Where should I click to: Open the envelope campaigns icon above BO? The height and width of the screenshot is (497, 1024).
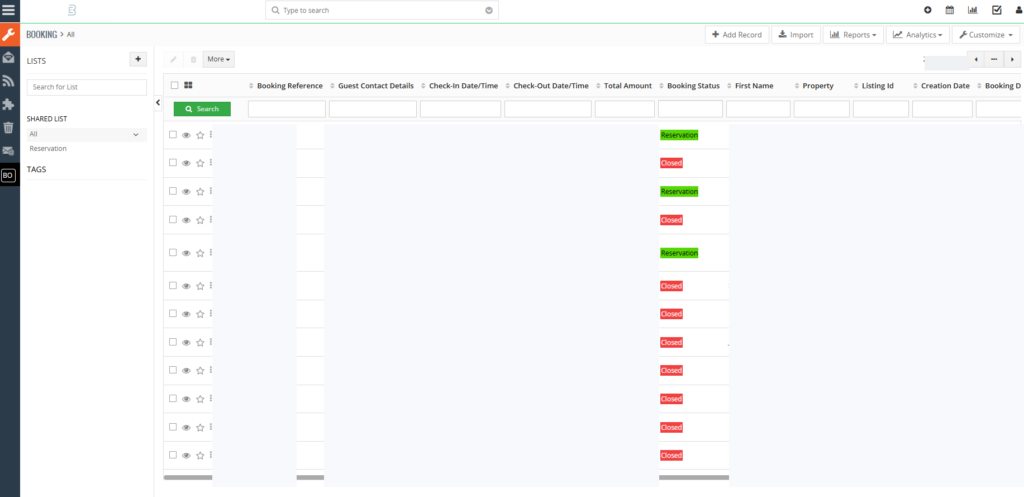click(8, 151)
